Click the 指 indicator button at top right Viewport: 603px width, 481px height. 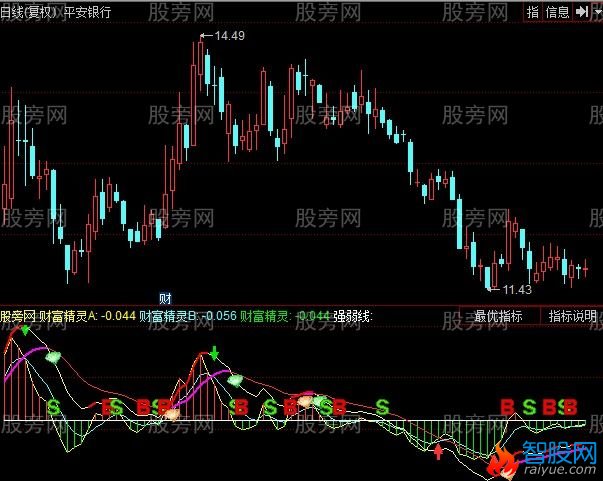tap(533, 12)
